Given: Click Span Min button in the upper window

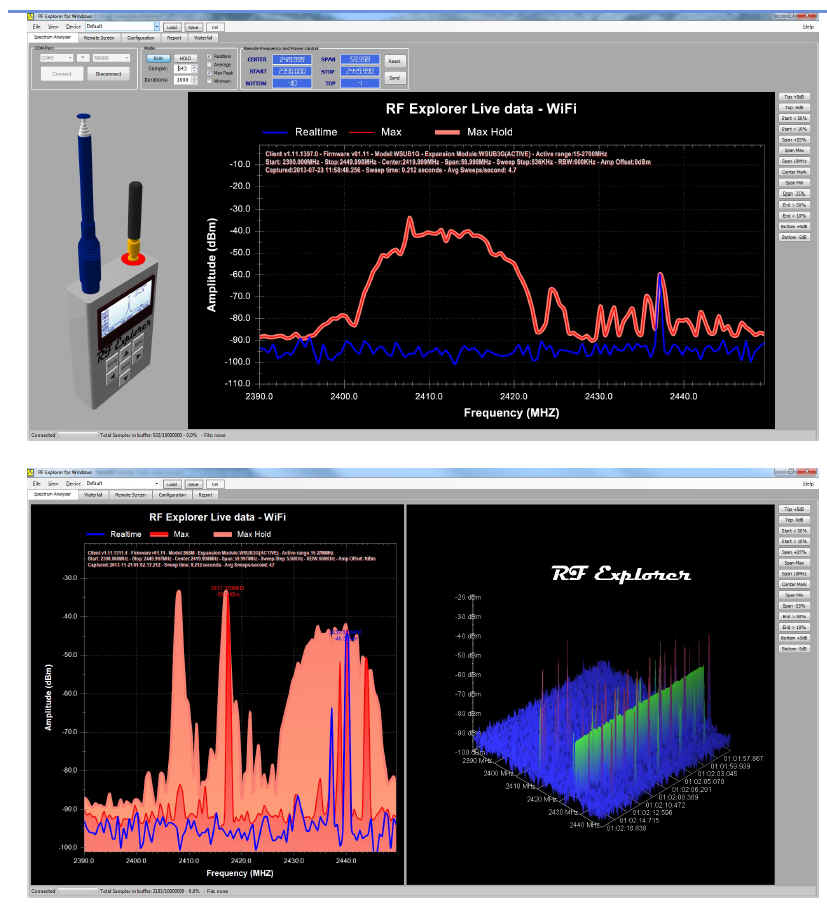Looking at the screenshot, I should (x=794, y=183).
